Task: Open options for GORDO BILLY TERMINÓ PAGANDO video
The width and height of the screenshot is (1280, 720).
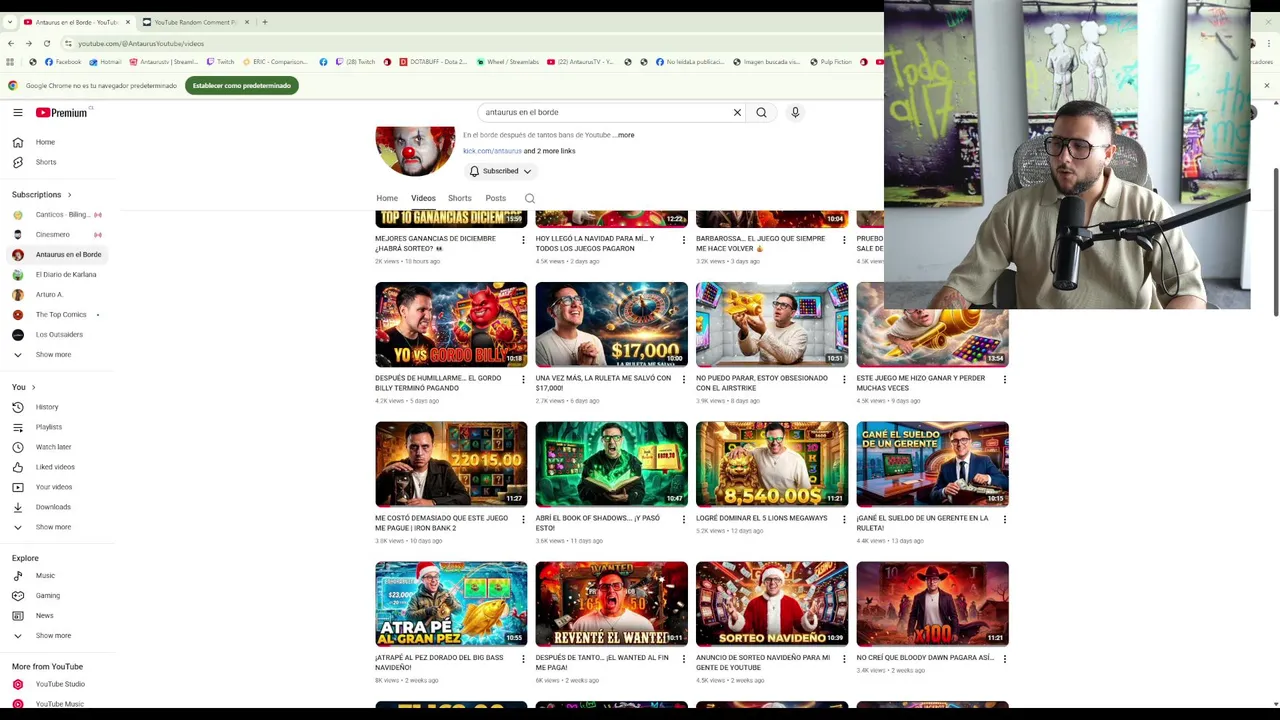Action: pos(523,379)
